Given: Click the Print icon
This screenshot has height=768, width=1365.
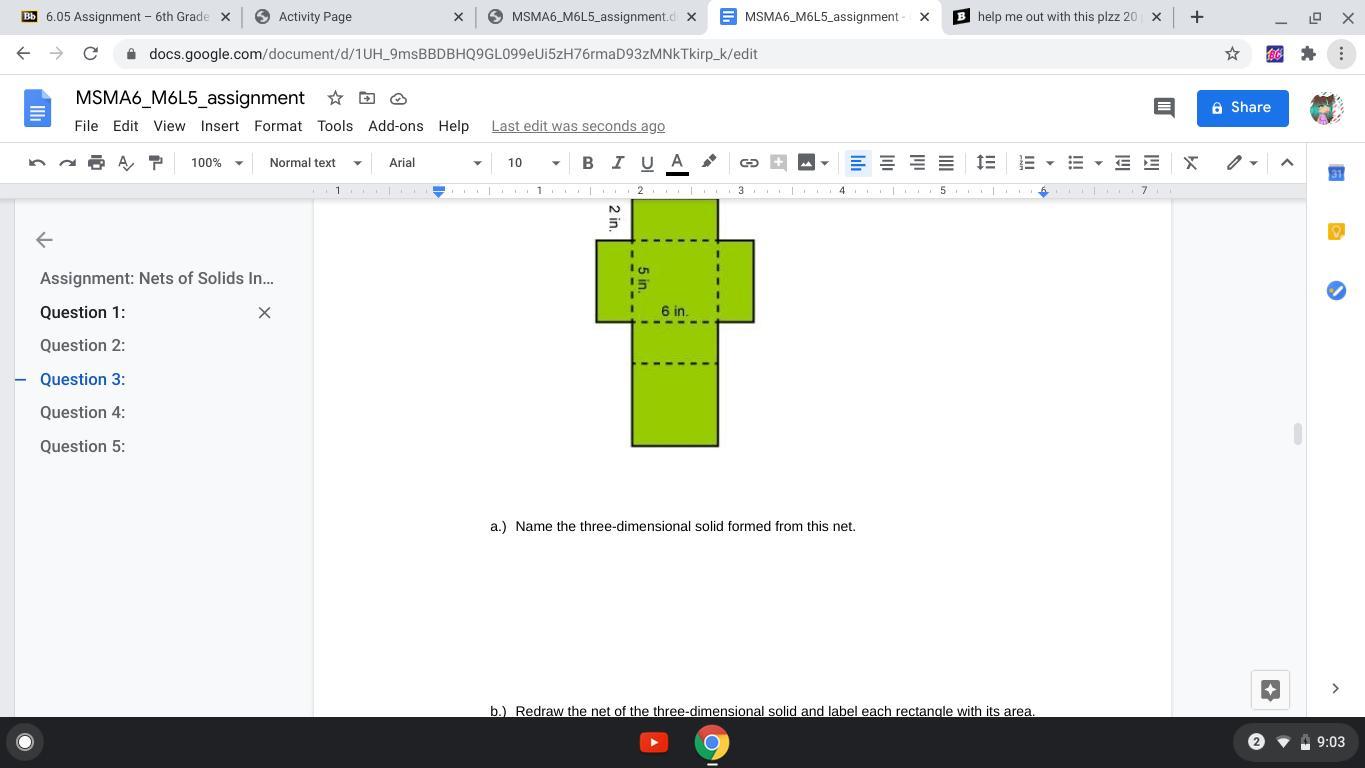Looking at the screenshot, I should point(96,163).
